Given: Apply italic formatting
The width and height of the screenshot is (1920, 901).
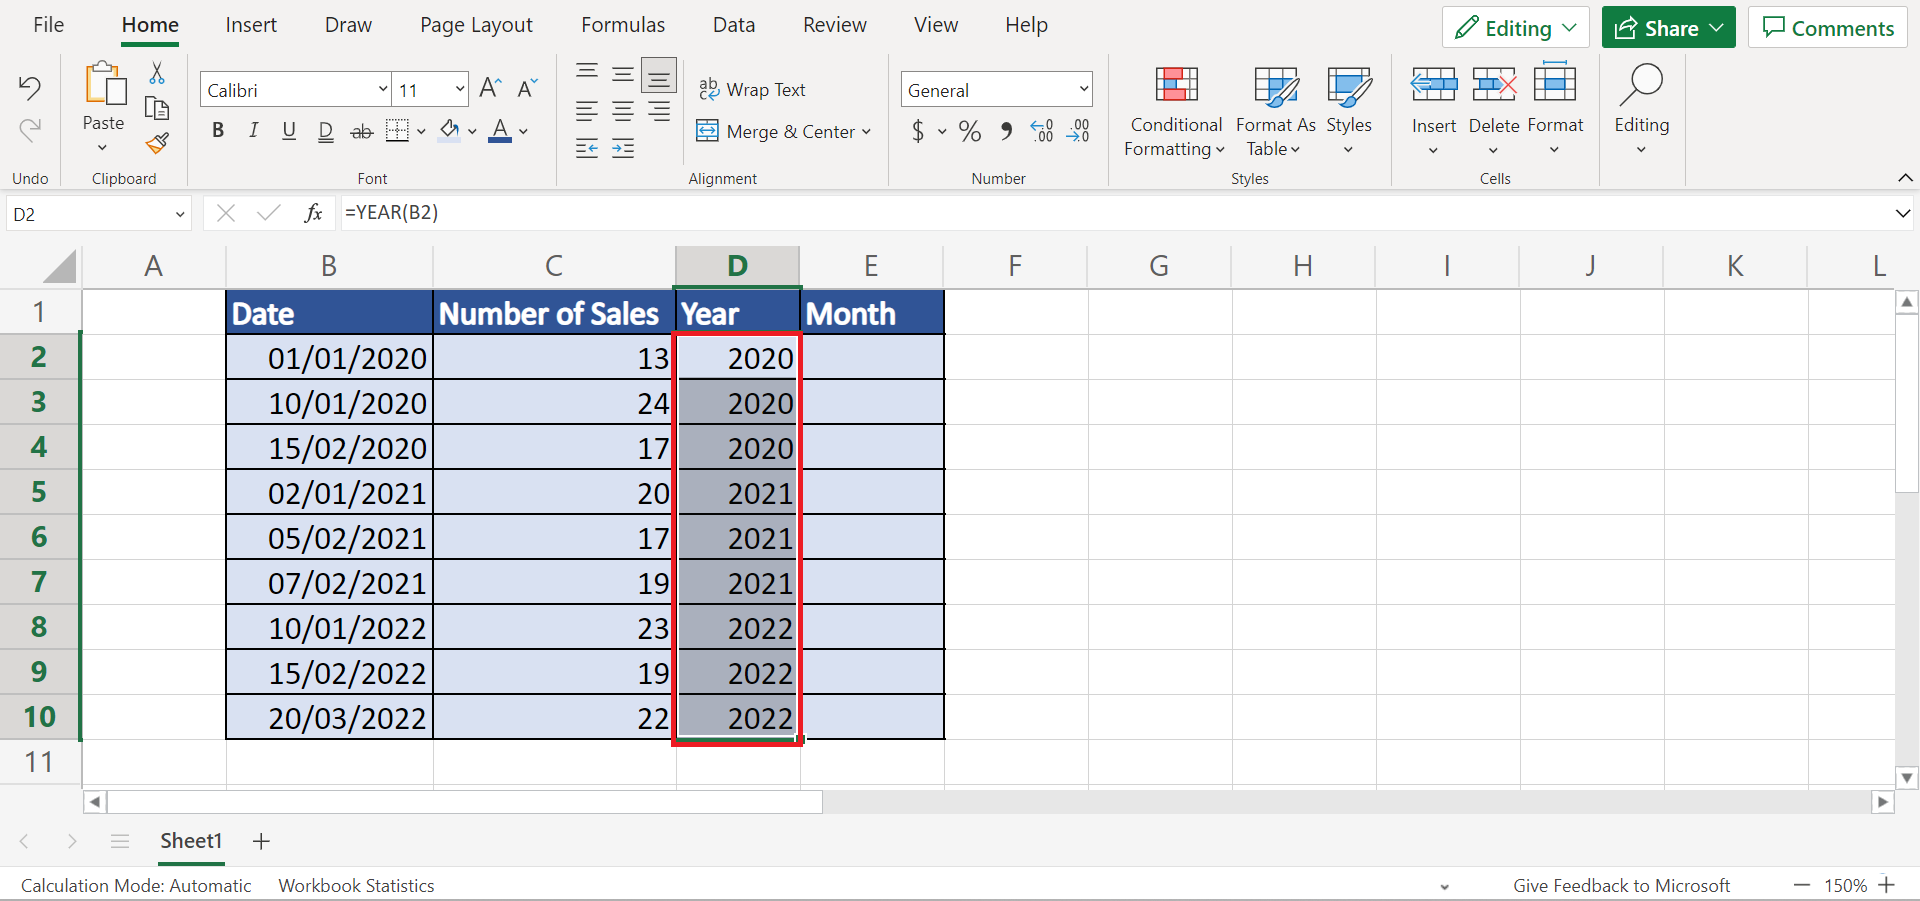Looking at the screenshot, I should click(x=253, y=131).
